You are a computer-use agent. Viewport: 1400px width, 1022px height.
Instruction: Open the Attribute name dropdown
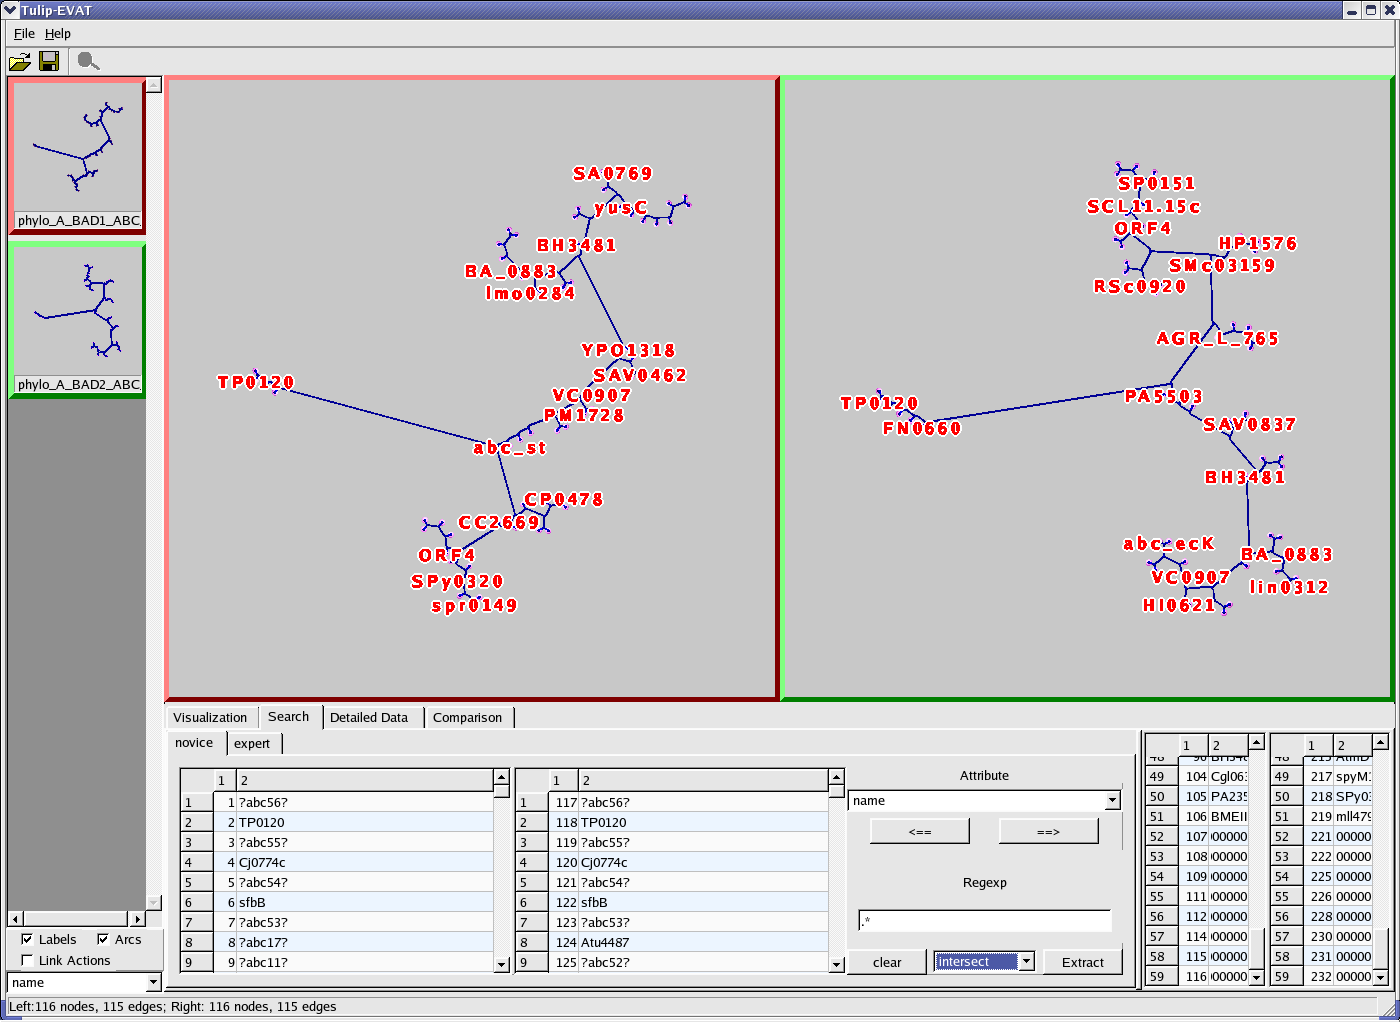coord(1111,801)
